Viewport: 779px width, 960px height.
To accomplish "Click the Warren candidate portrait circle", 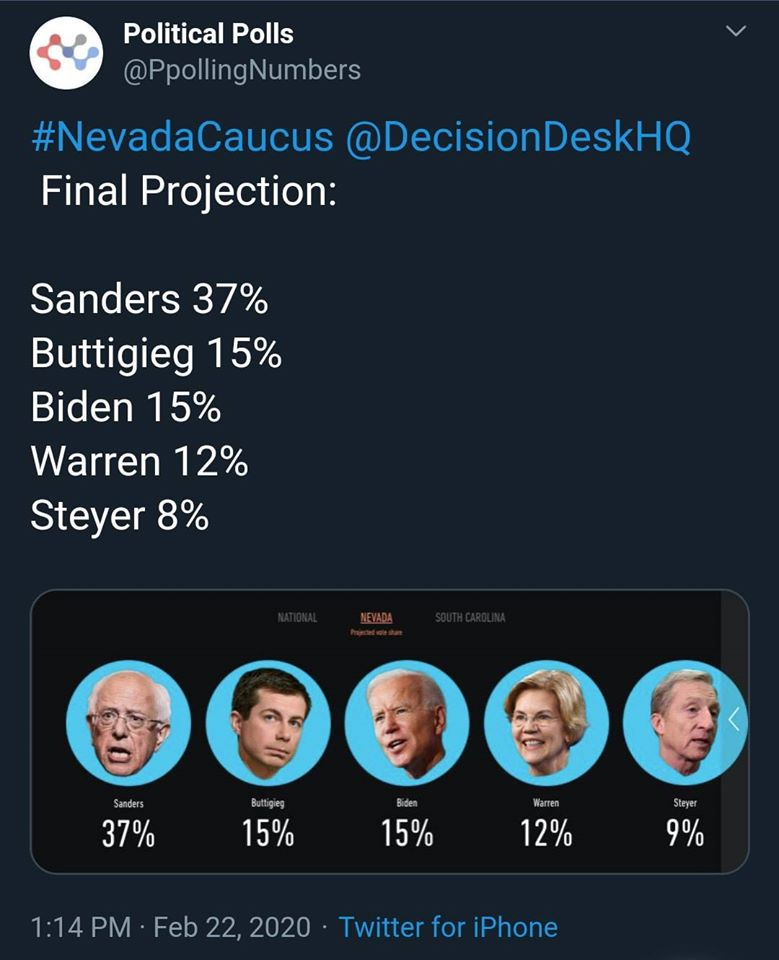I will (x=546, y=723).
